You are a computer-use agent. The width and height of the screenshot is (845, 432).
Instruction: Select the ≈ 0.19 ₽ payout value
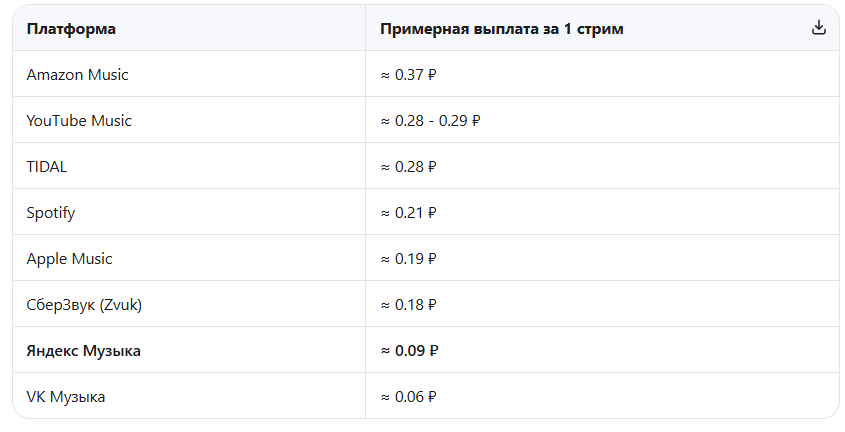click(x=408, y=259)
